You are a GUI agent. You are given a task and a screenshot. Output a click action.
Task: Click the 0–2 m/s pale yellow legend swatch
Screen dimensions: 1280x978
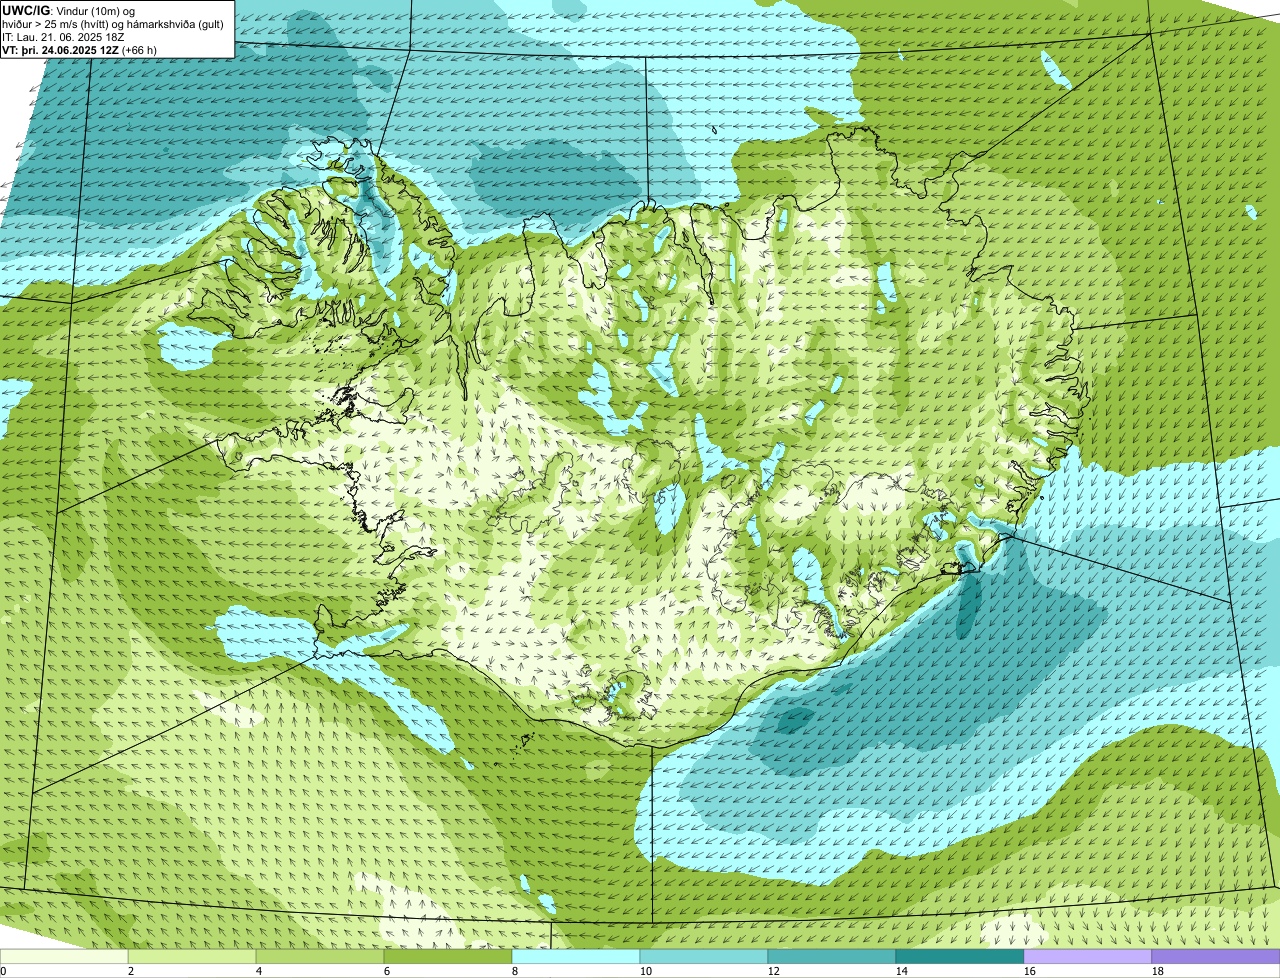pos(64,956)
